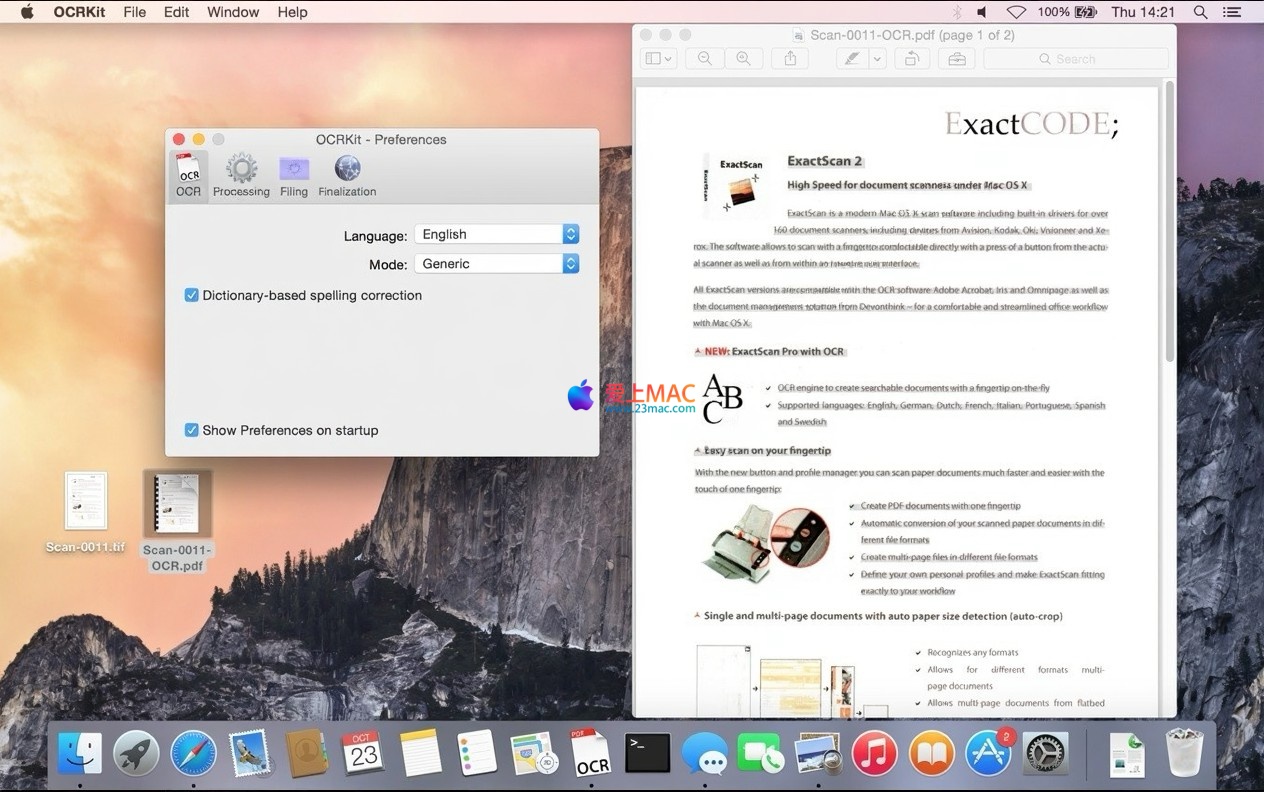Click the OCRKit icon in the Dock
1264x792 pixels.
click(591, 754)
